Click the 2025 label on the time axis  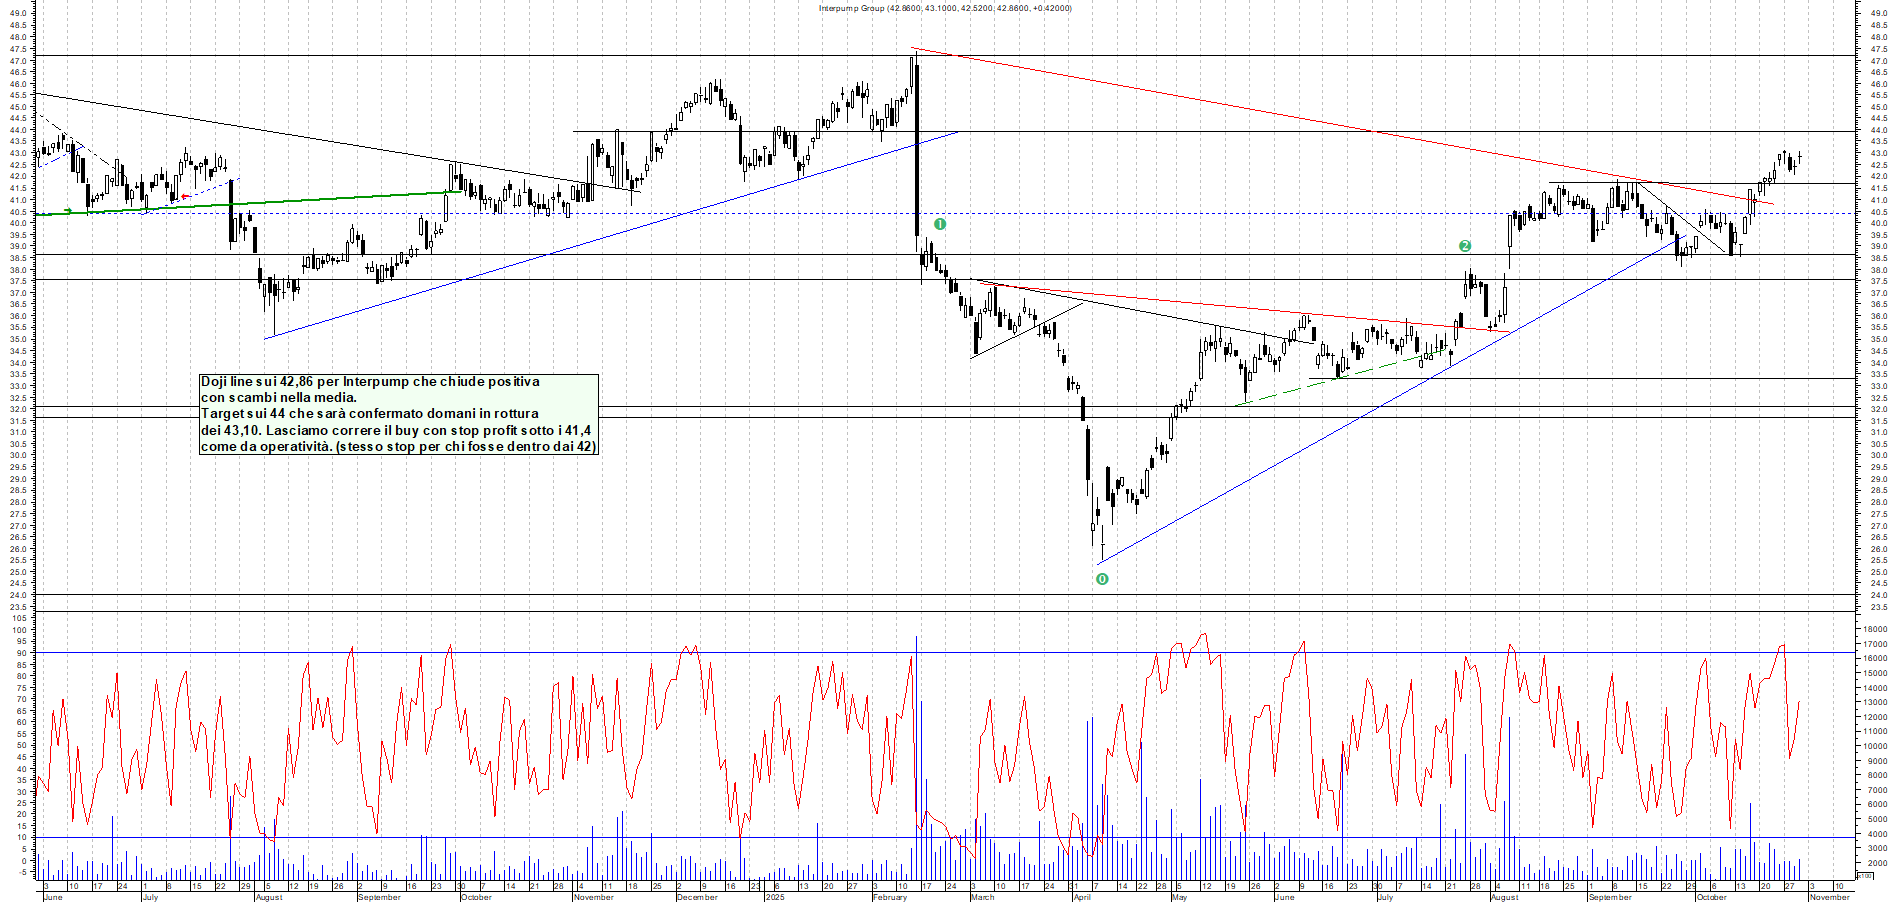click(x=773, y=897)
